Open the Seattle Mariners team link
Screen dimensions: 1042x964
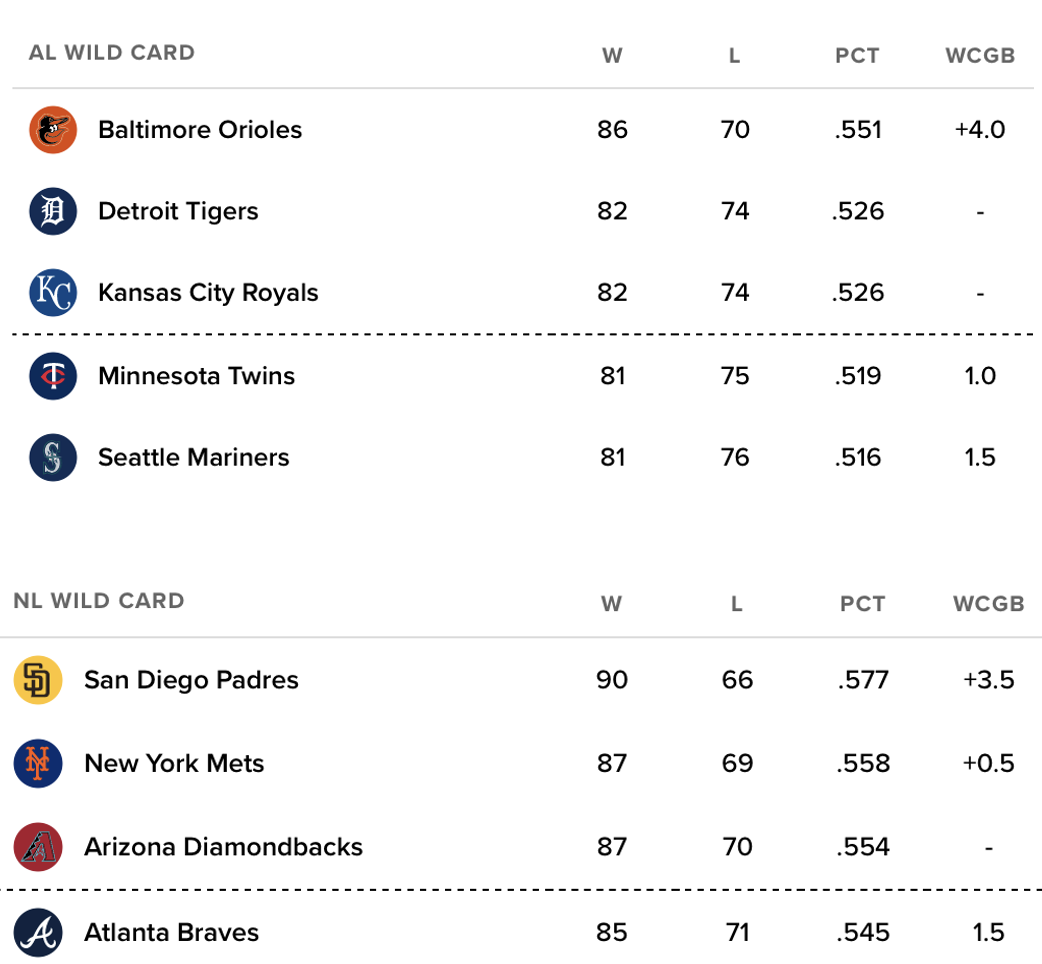(x=194, y=458)
